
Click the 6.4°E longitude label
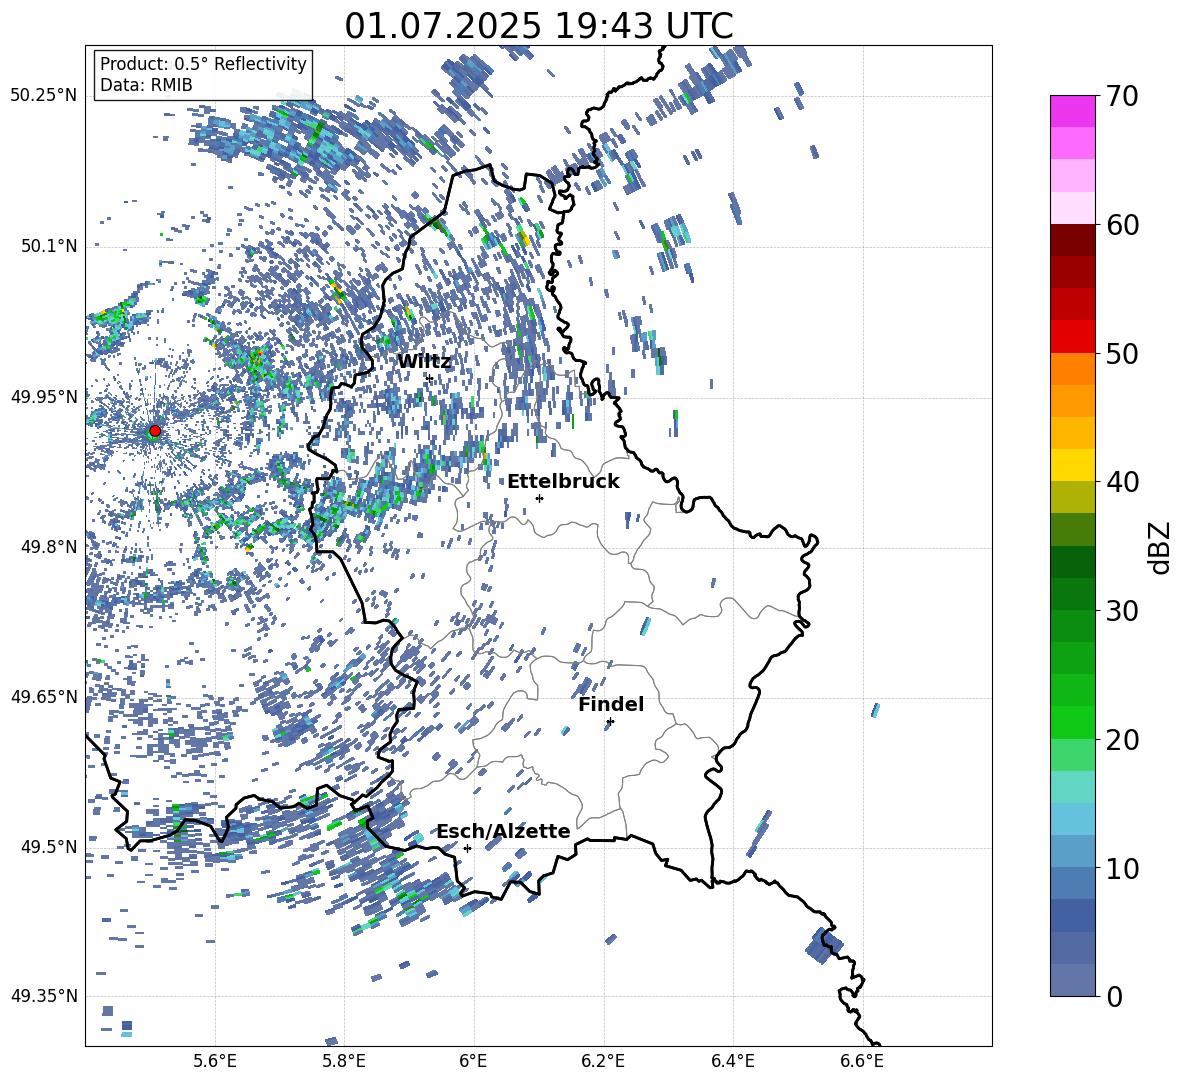(732, 1061)
